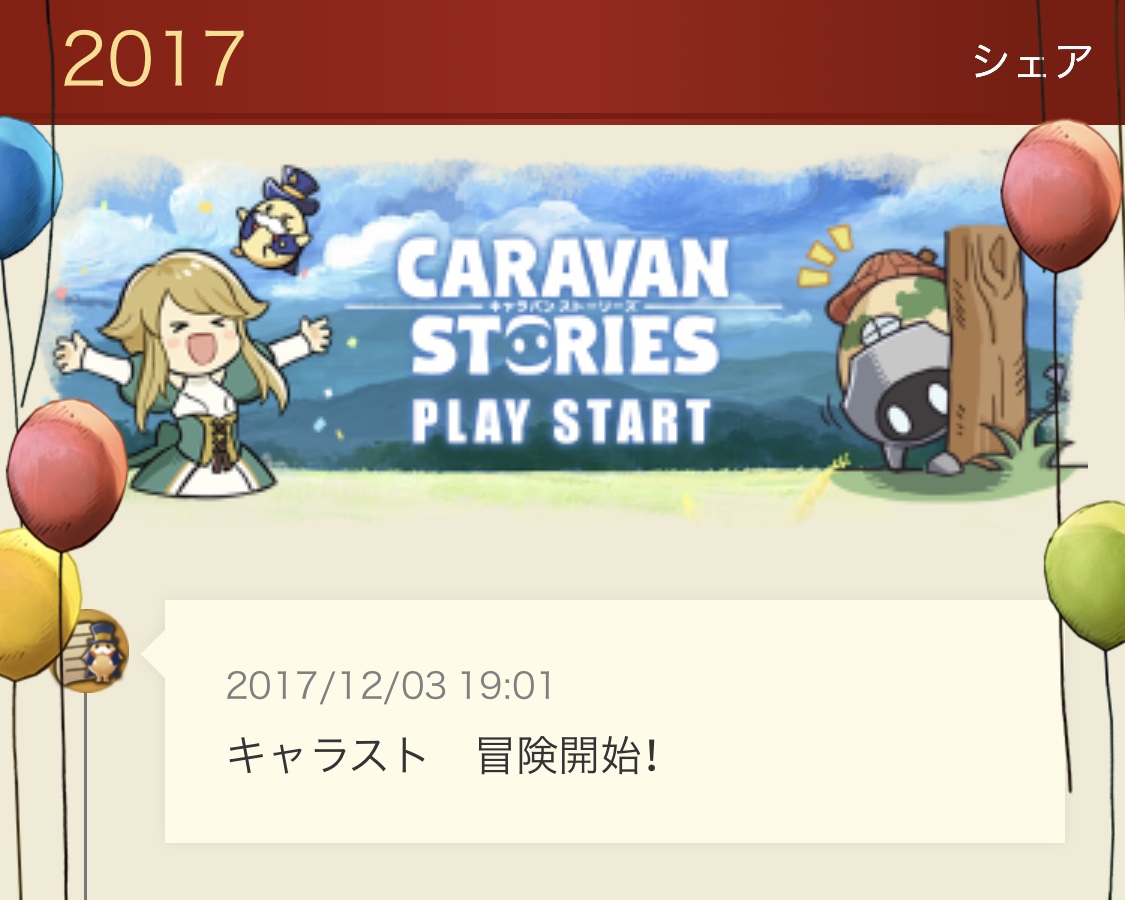The width and height of the screenshot is (1125, 900).
Task: Click the 2017/12/03 19:01 timestamp
Action: pos(390,685)
